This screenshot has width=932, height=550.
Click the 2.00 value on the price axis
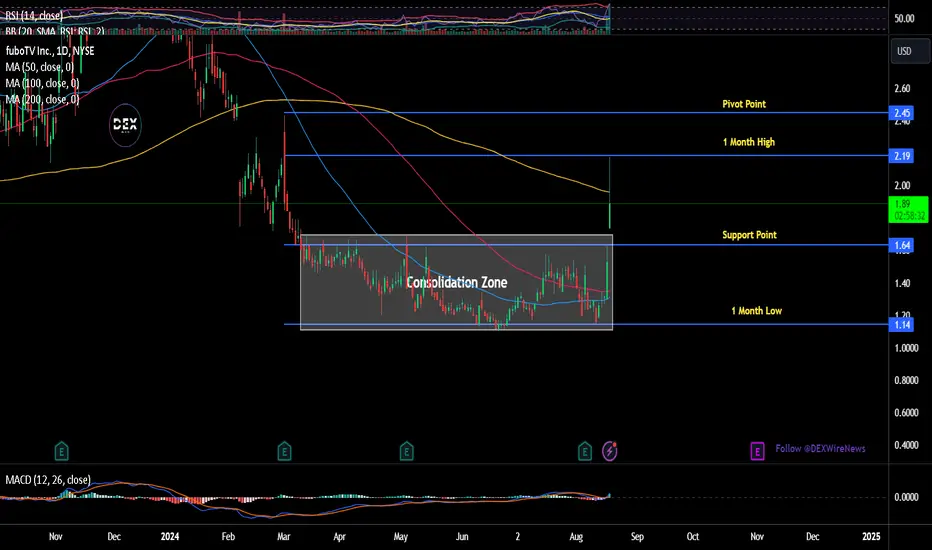coord(902,186)
